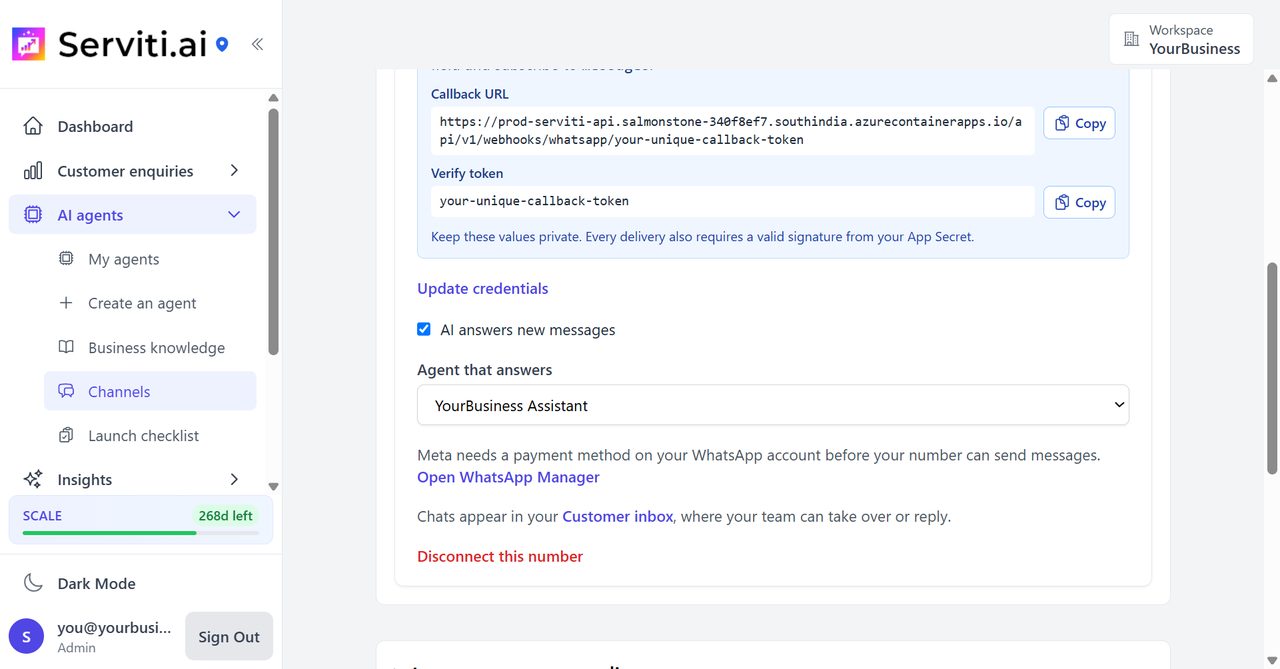Expand the Customer enquiries submenu chevron
The image size is (1280, 669).
[x=234, y=171]
